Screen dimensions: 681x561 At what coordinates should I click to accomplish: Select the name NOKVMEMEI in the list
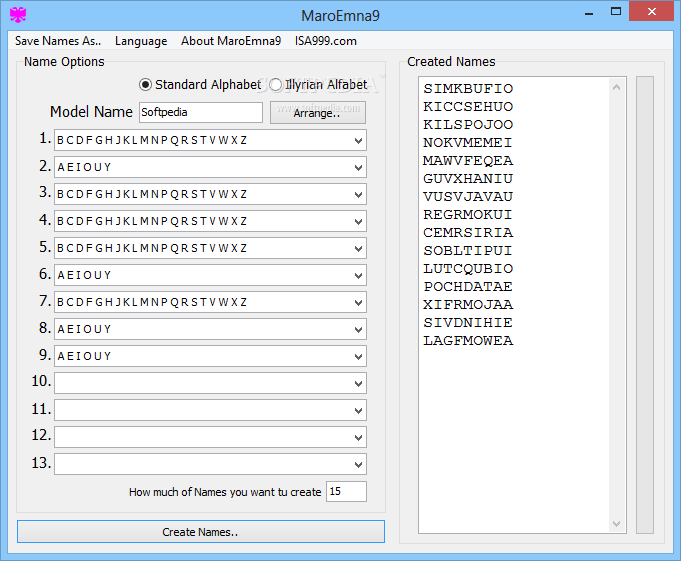click(468, 142)
